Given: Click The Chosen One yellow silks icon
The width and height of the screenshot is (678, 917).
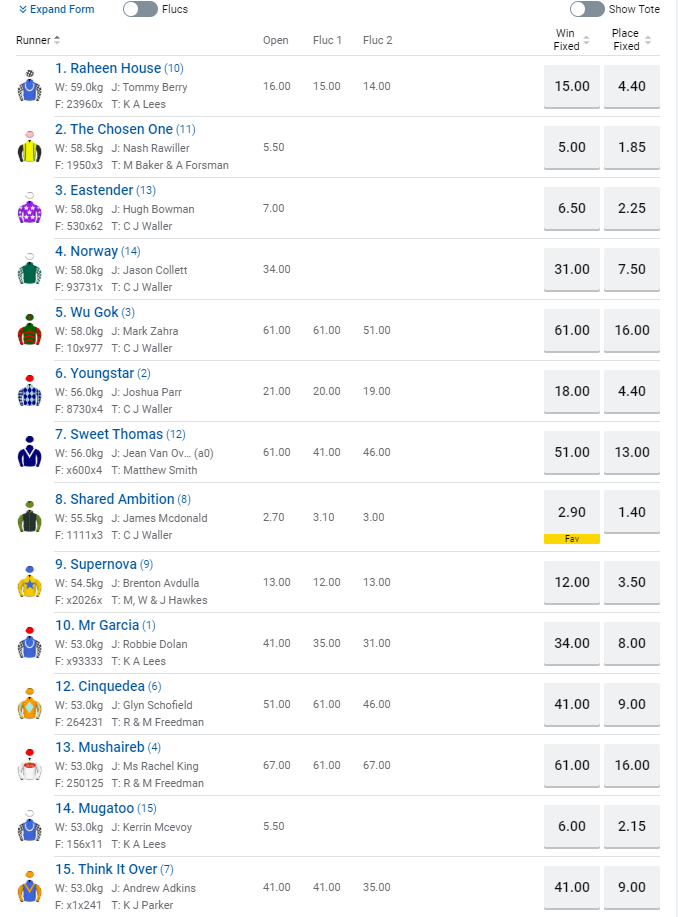Looking at the screenshot, I should pos(29,147).
